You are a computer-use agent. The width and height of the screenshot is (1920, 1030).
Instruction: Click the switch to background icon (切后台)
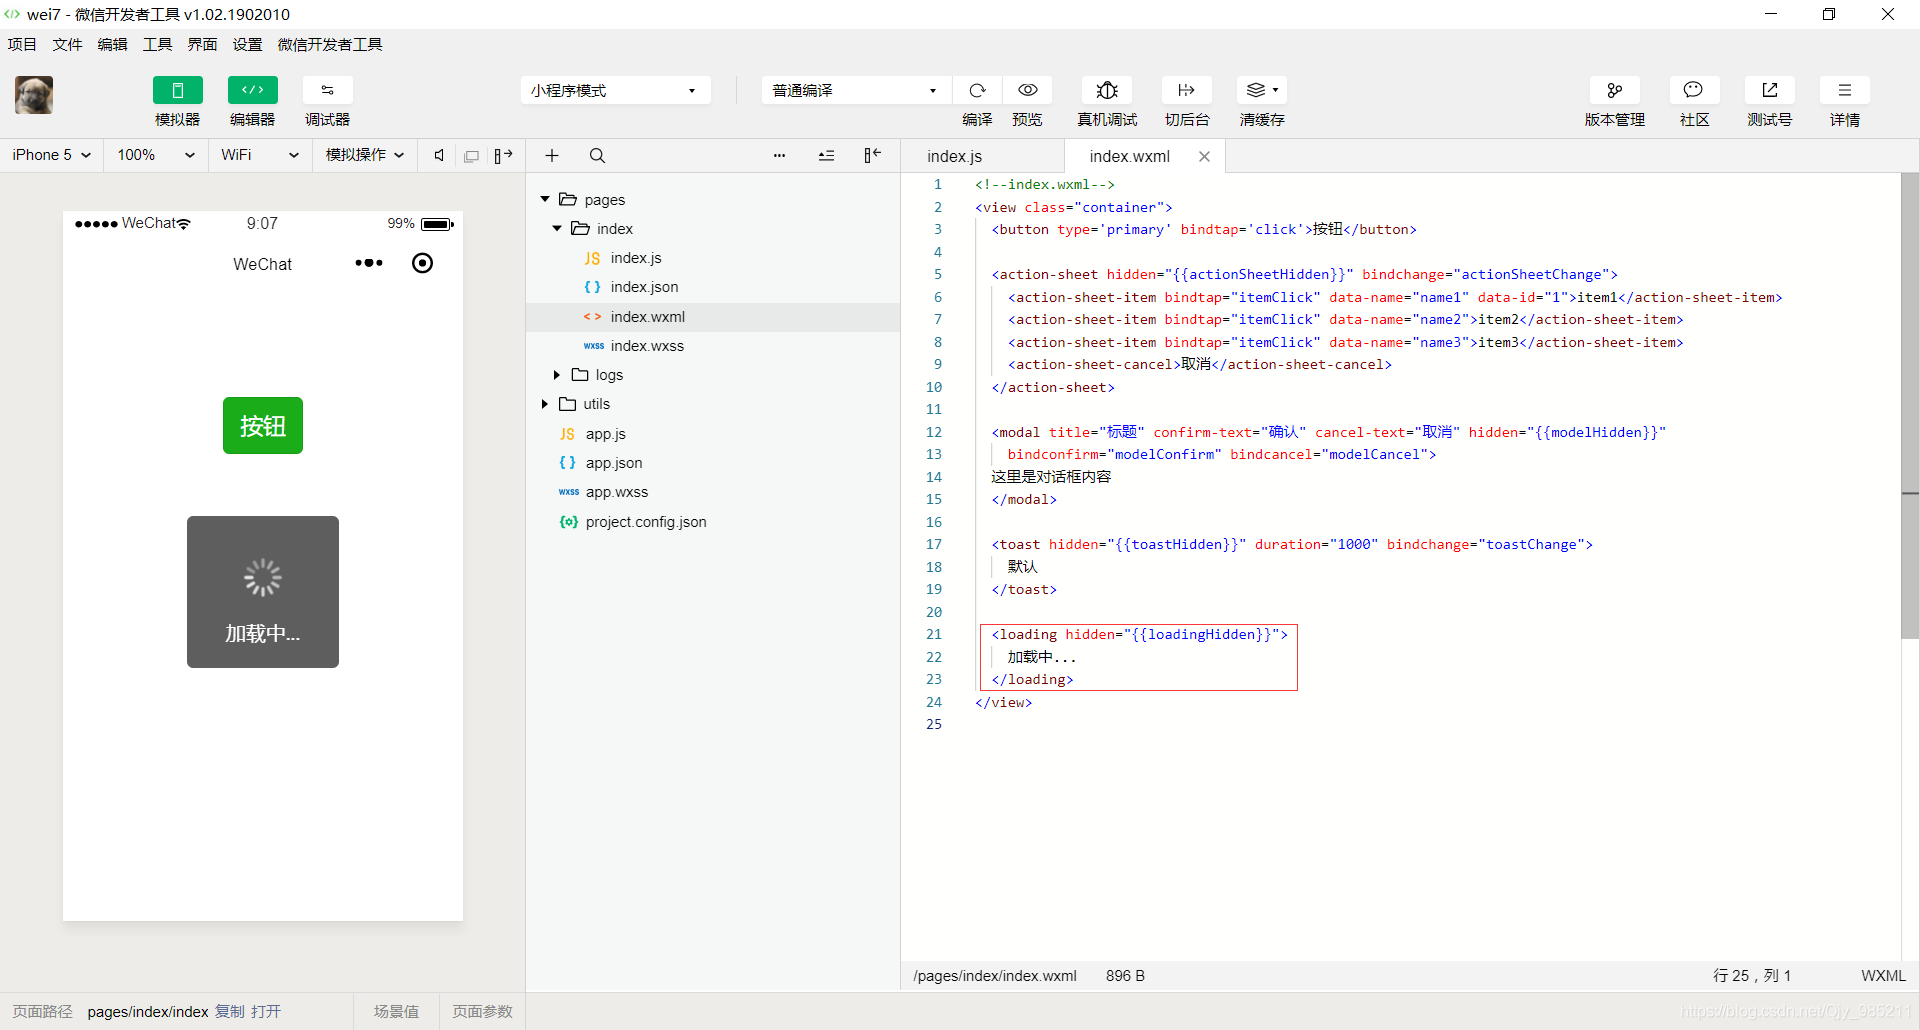tap(1187, 90)
